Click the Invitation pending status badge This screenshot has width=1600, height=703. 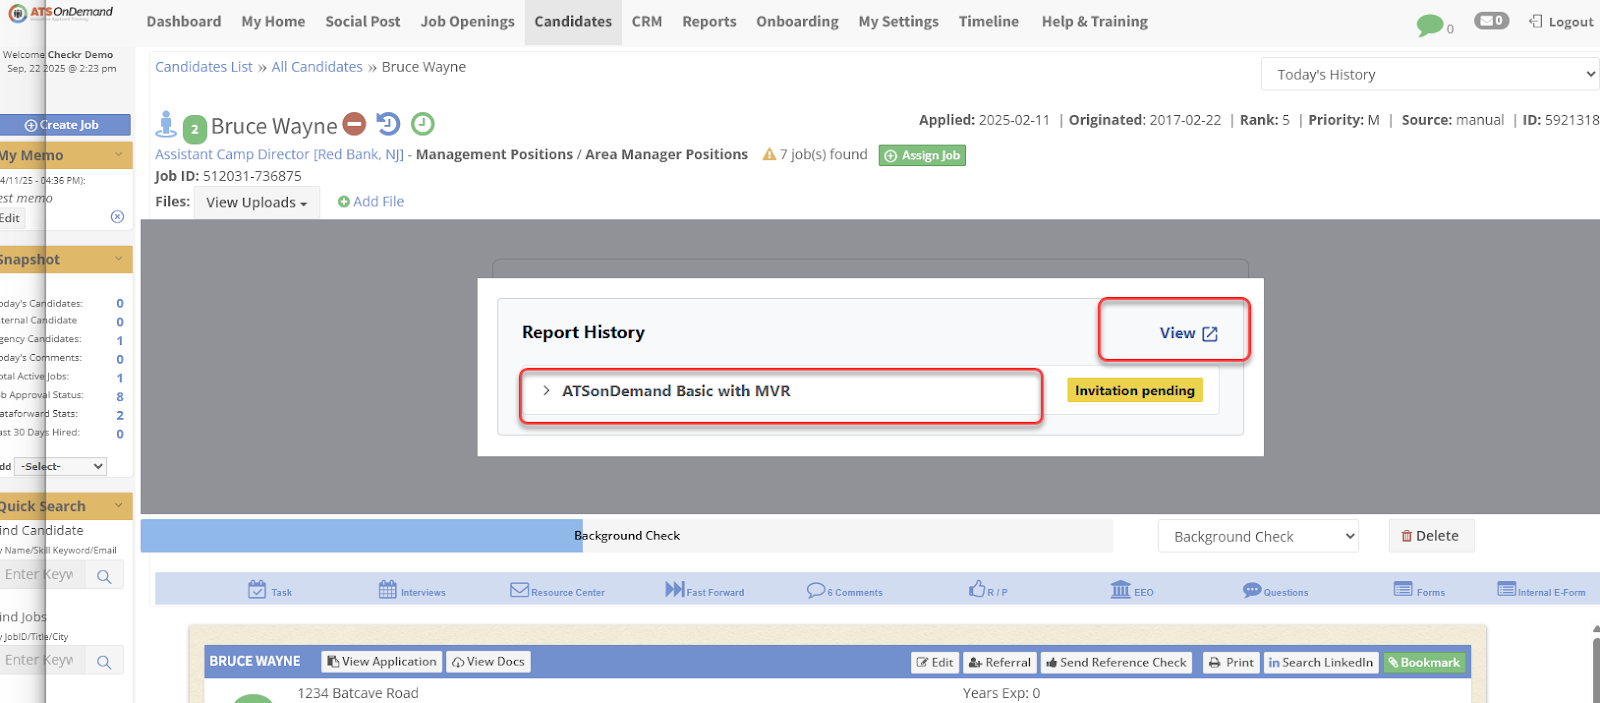[1135, 390]
